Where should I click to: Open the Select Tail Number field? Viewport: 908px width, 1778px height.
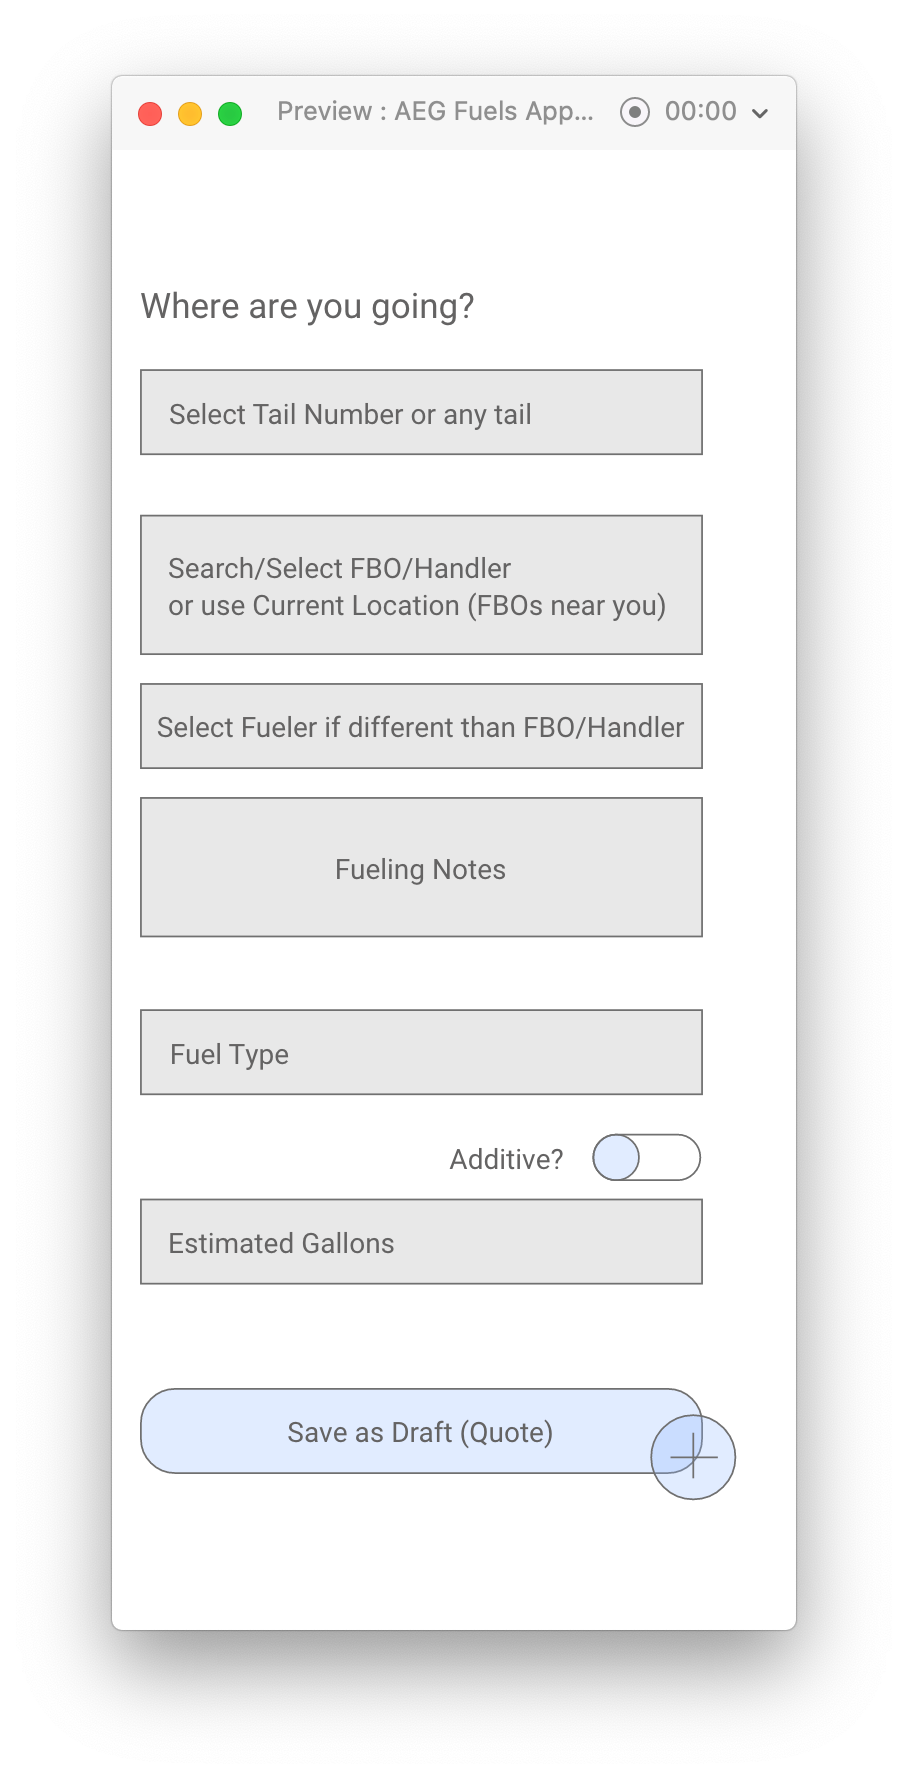point(421,413)
